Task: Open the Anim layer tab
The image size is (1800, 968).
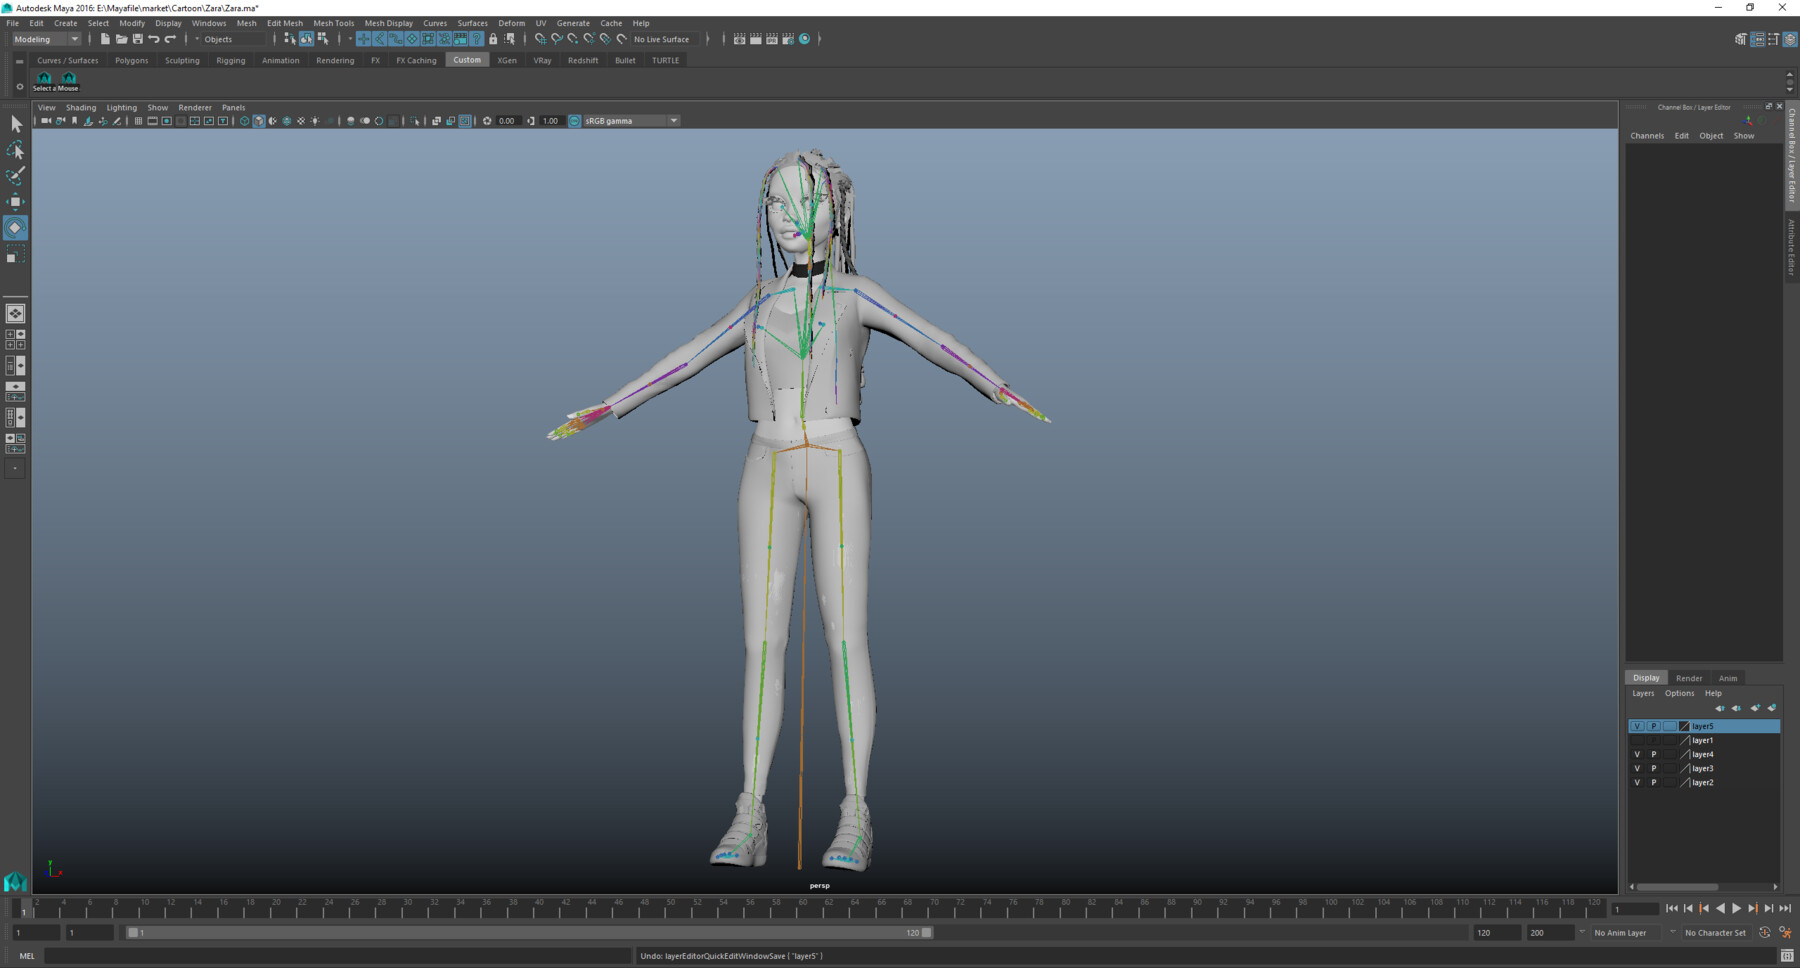Action: point(1728,678)
